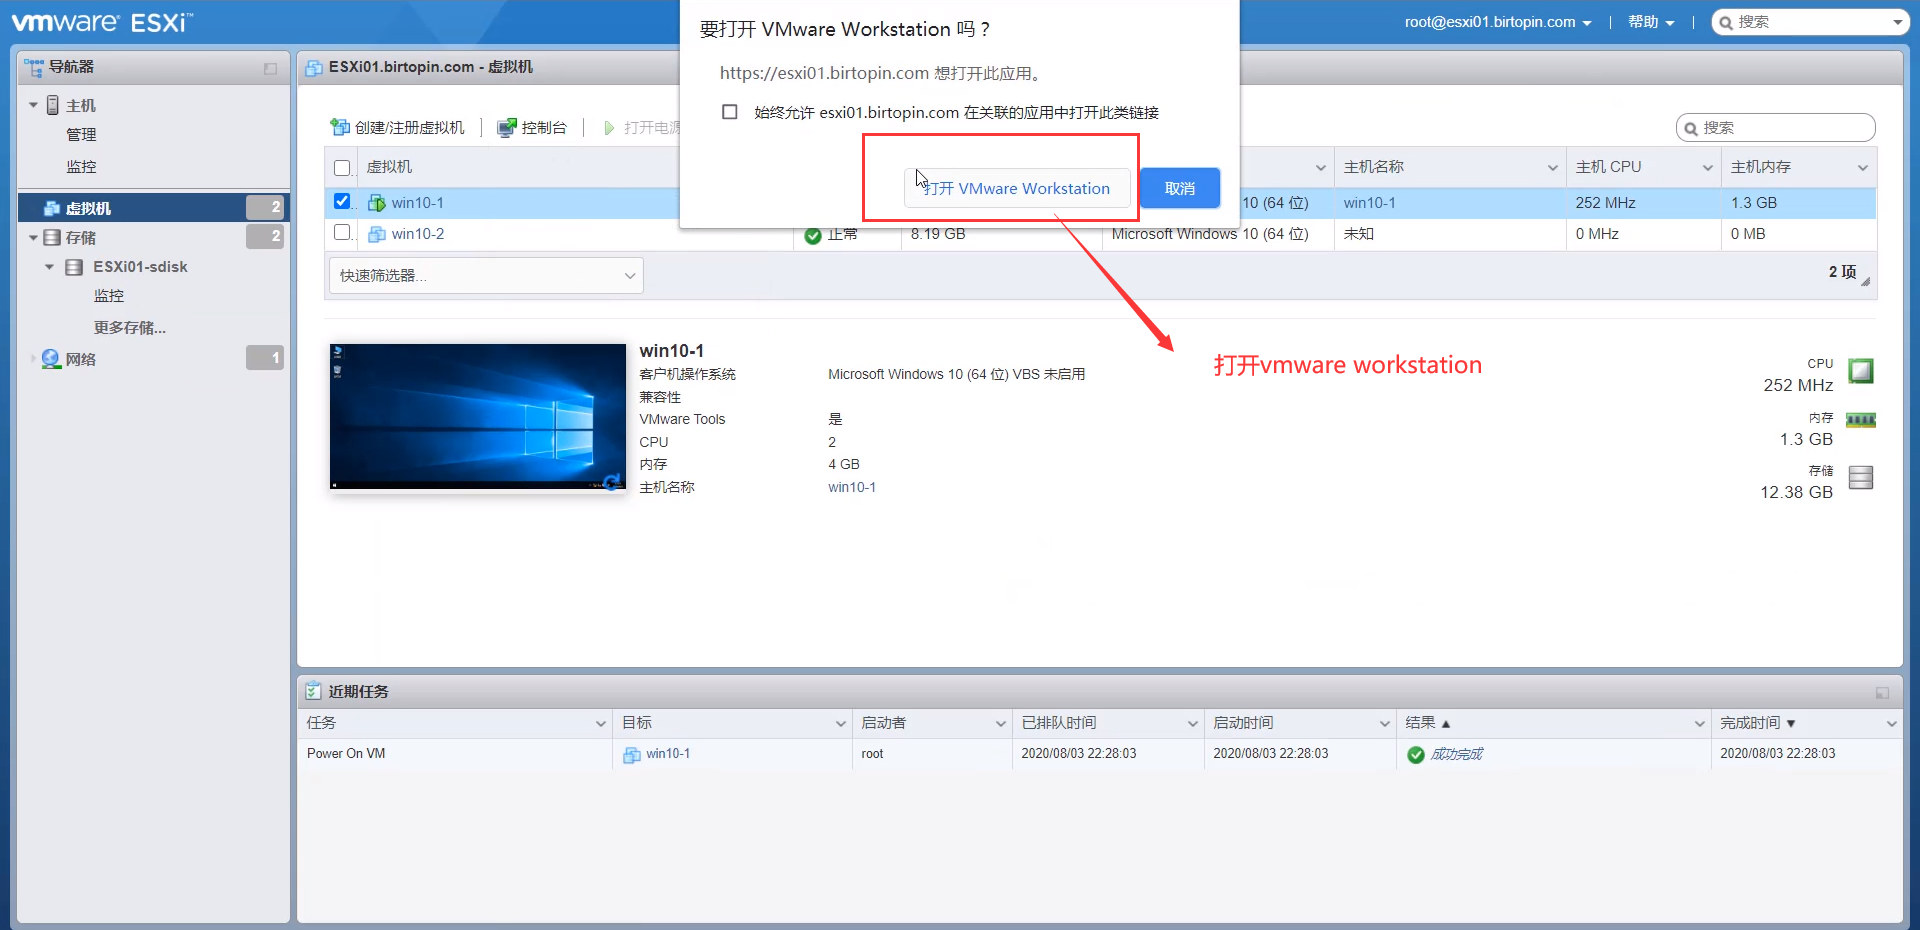Select 网络 in the navigator
The image size is (1920, 930).
81,359
